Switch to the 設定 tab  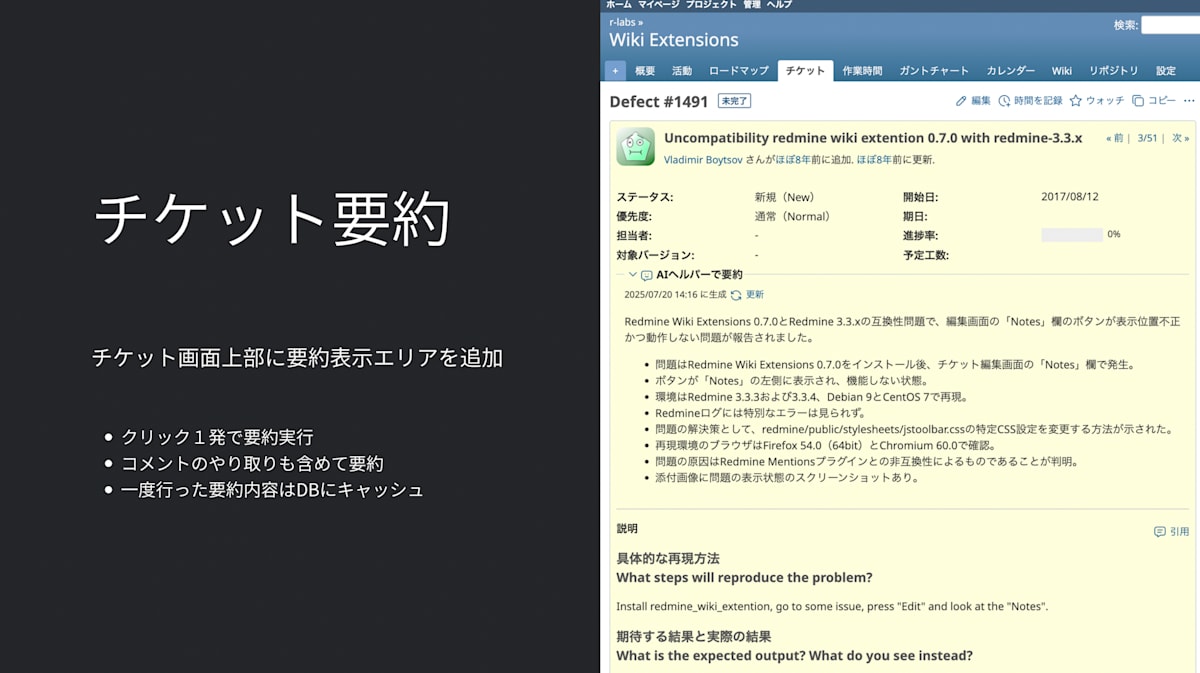1166,71
